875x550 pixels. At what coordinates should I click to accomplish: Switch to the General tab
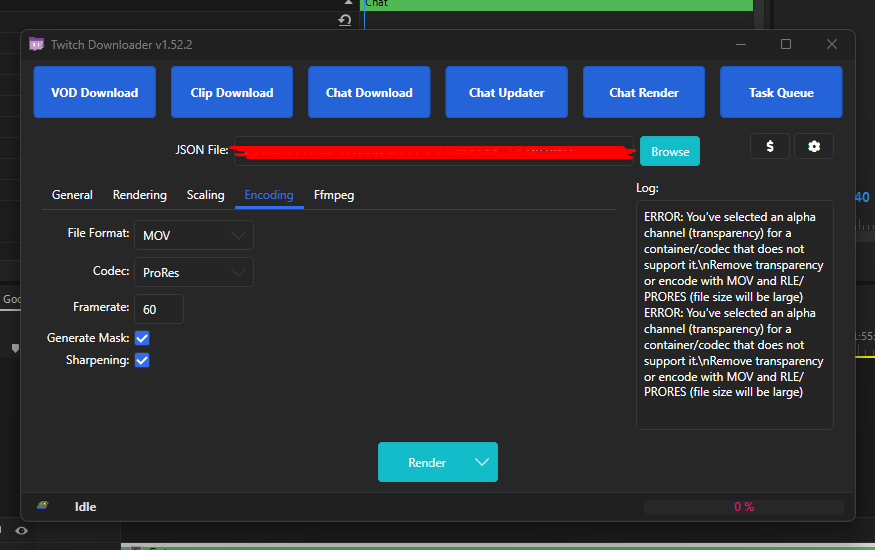coord(72,195)
